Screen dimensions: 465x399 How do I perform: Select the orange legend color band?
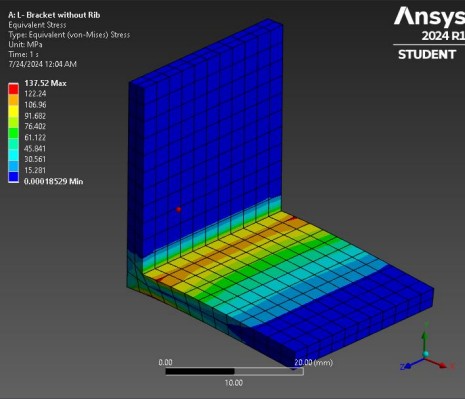pyautogui.click(x=14, y=100)
